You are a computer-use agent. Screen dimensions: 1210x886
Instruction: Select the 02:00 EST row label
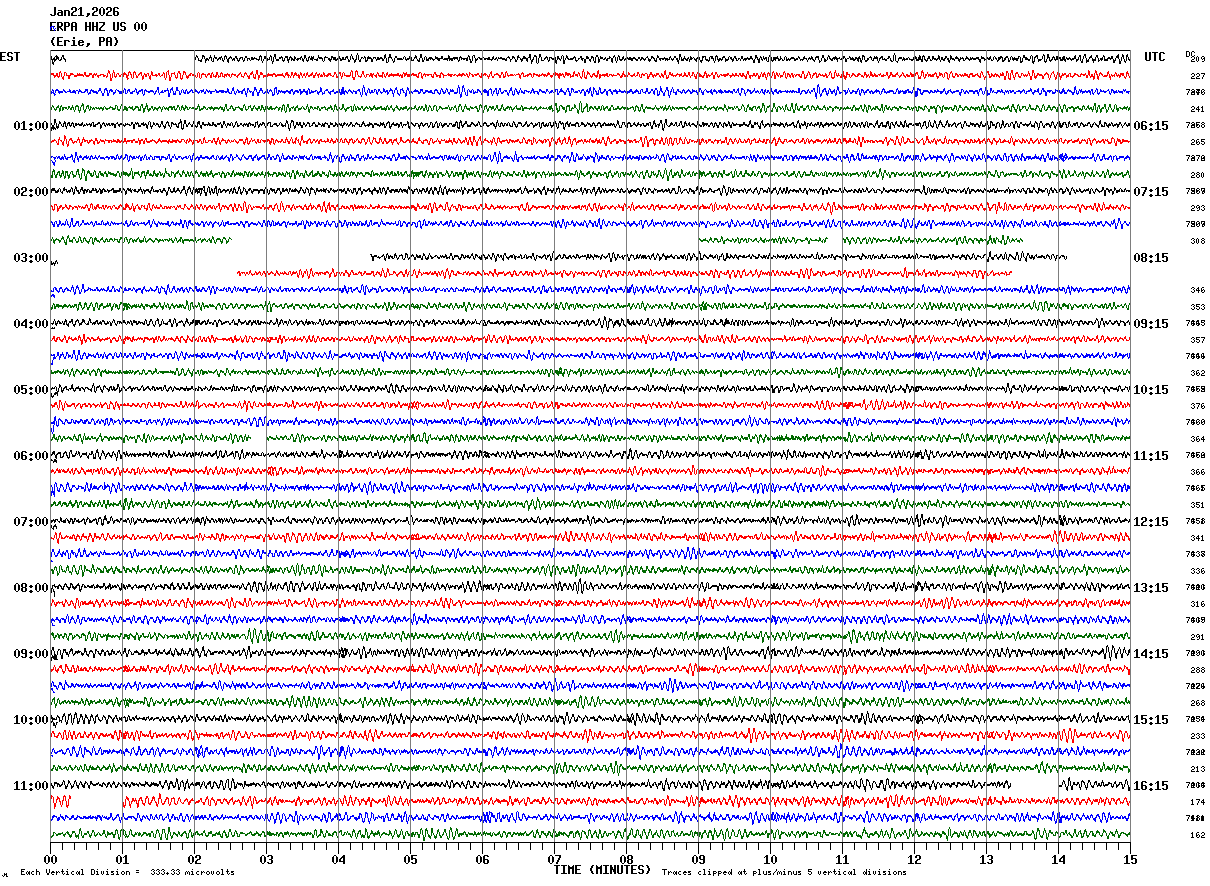(x=31, y=192)
